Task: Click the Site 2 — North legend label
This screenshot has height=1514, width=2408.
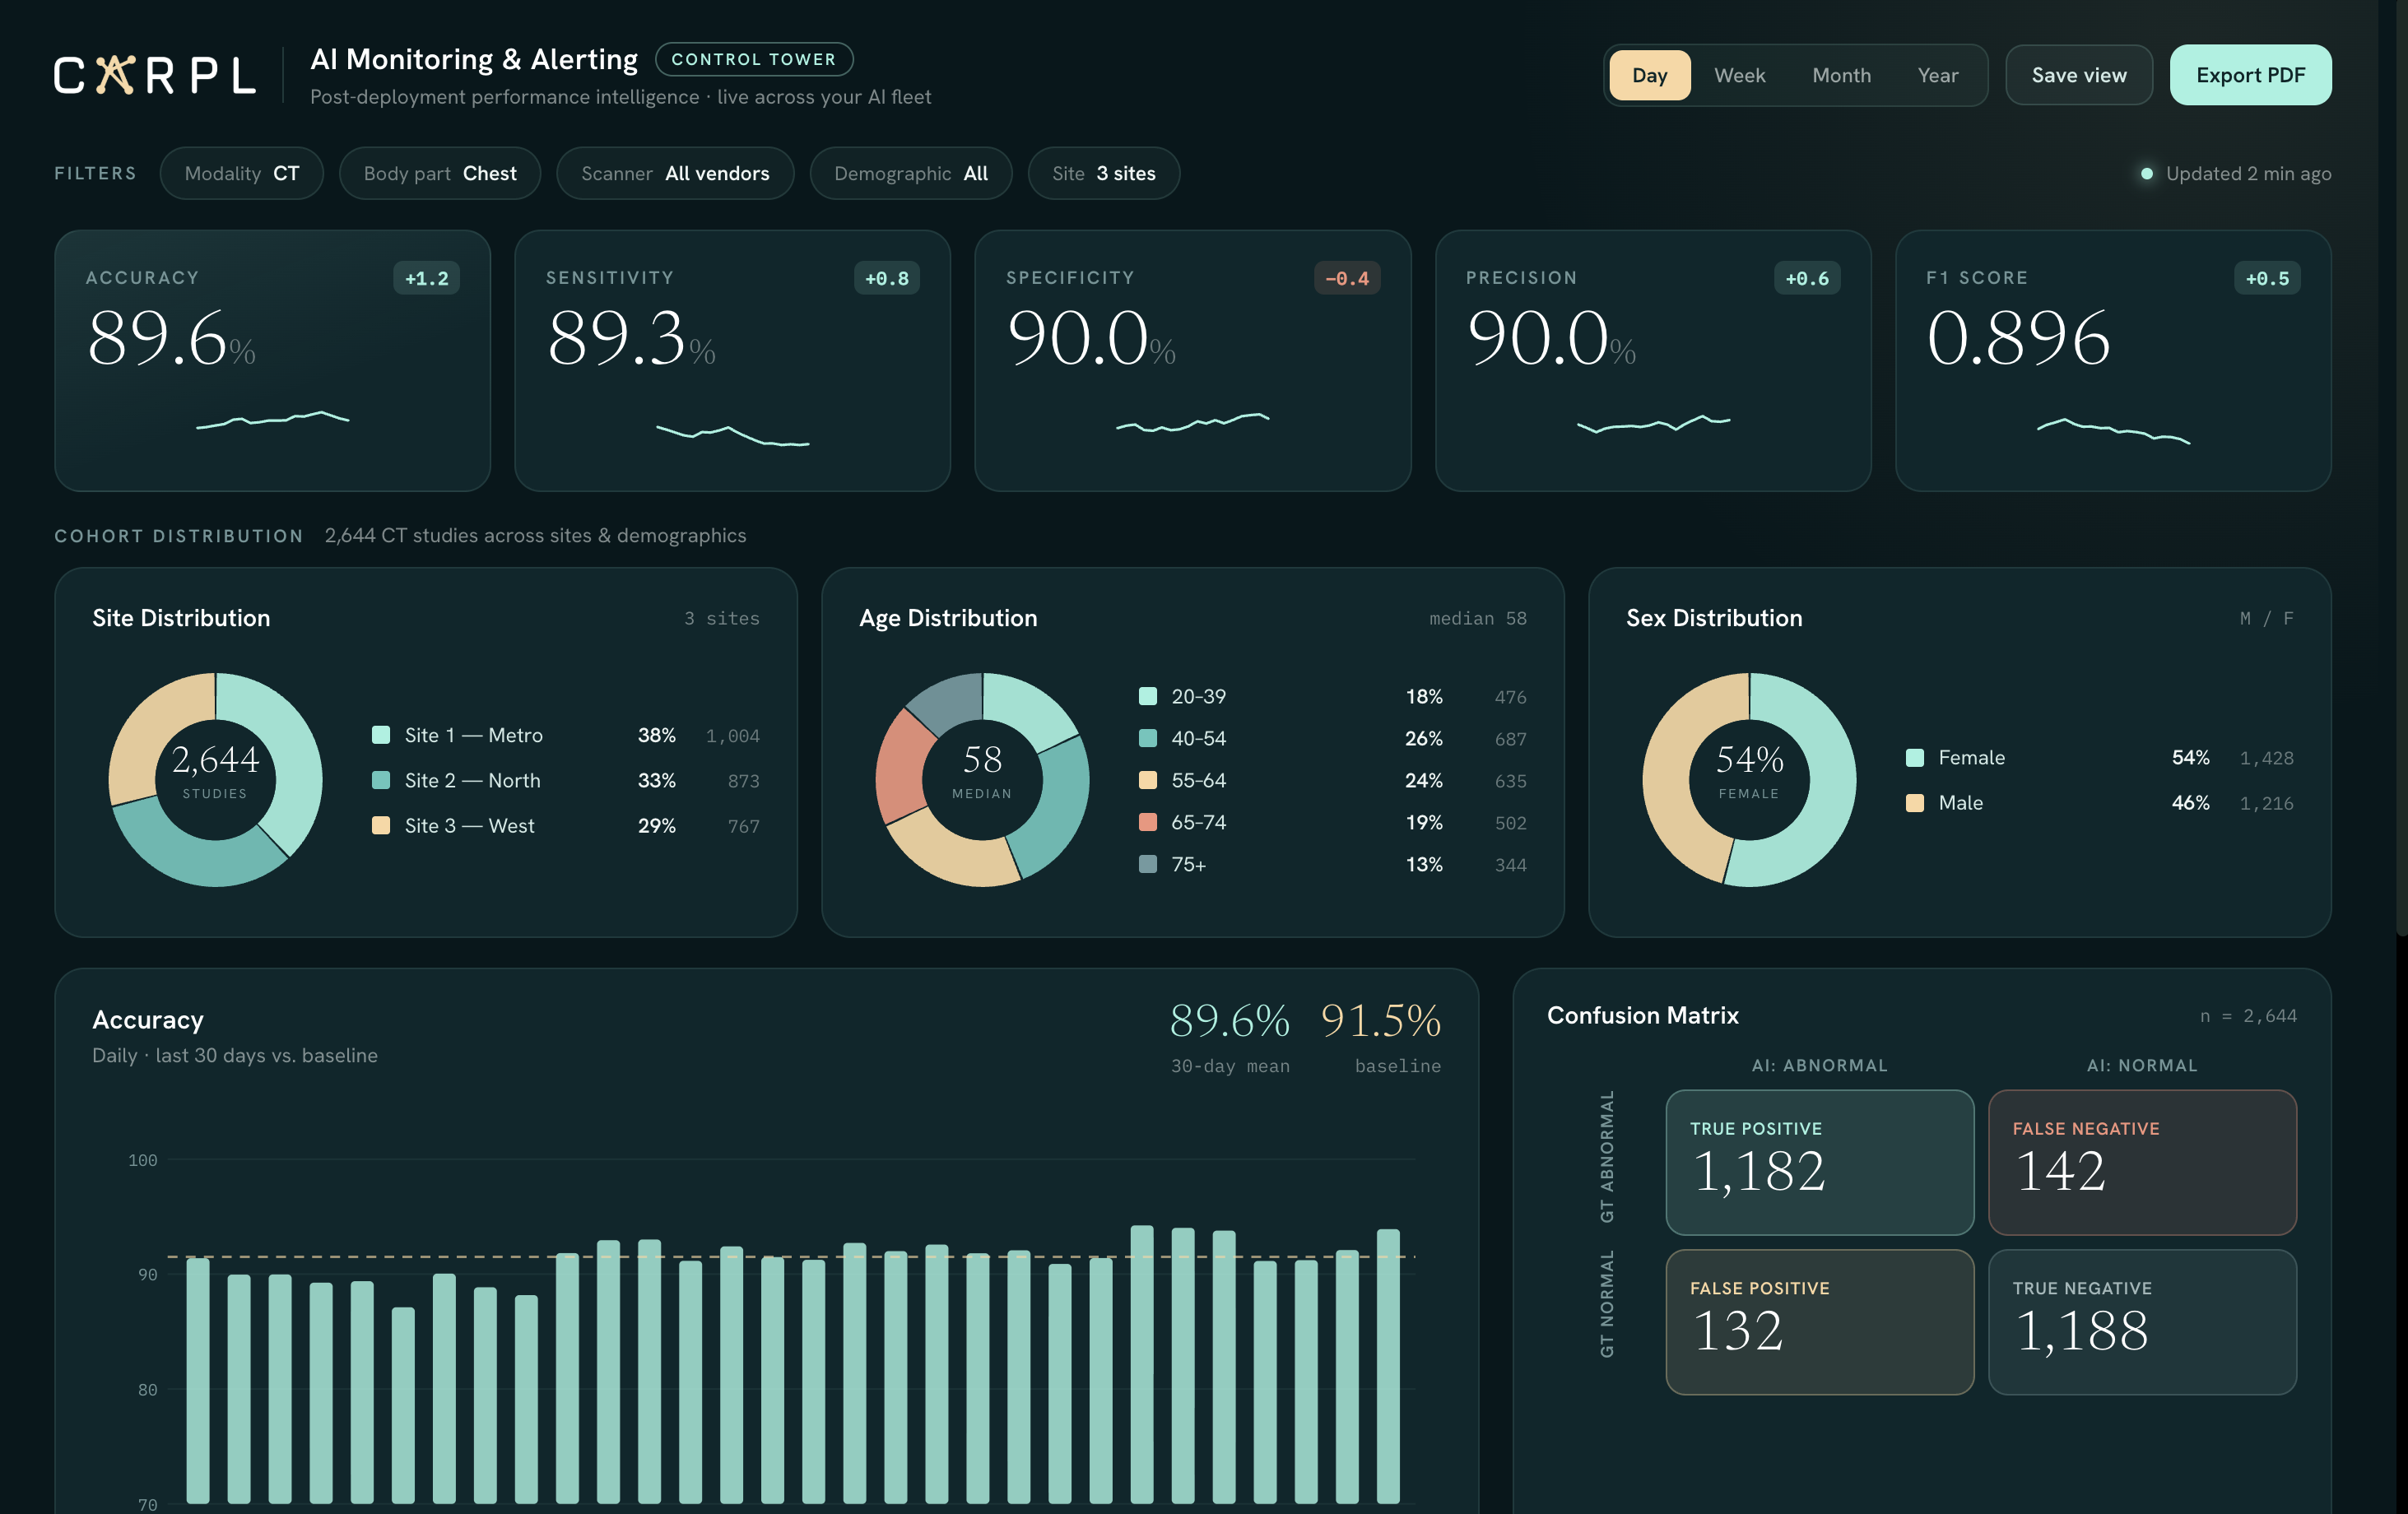Action: click(472, 780)
